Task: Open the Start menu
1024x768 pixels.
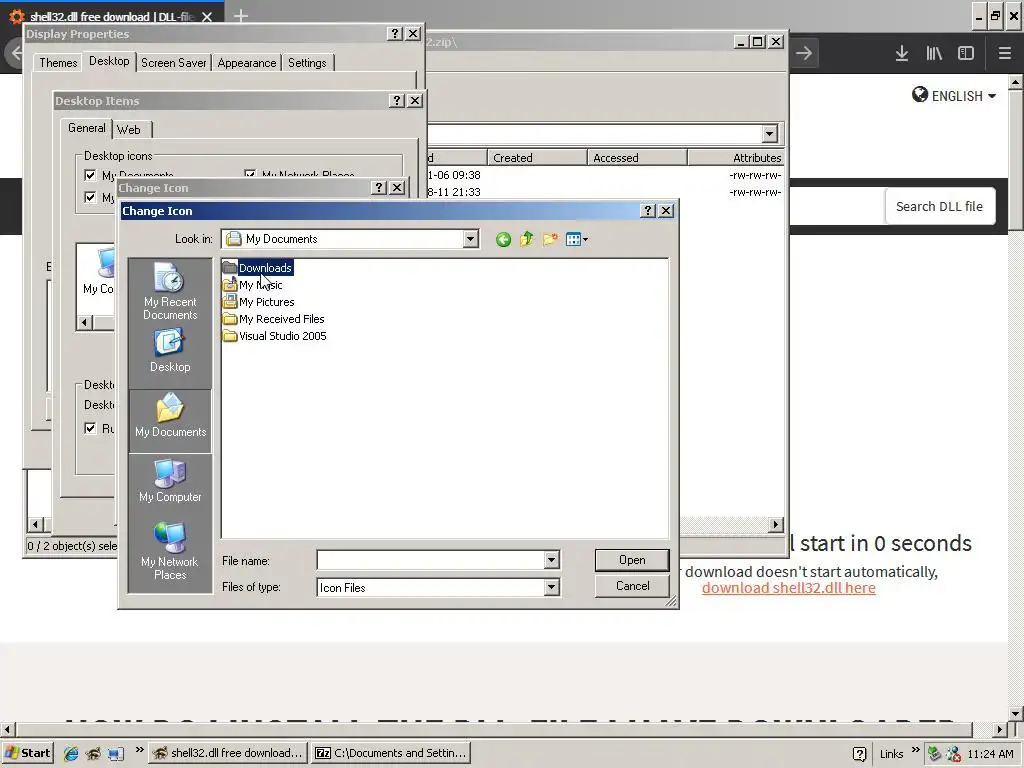Action: click(x=28, y=753)
